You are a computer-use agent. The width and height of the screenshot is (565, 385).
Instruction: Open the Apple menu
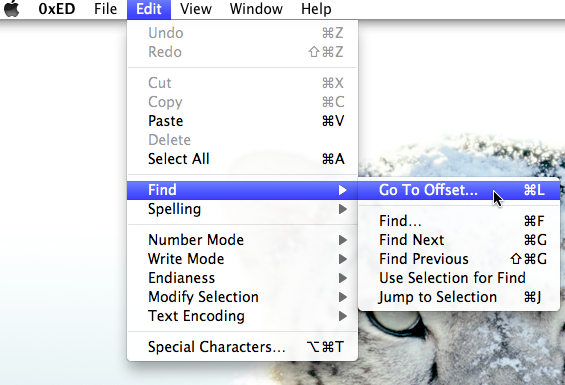pos(12,9)
